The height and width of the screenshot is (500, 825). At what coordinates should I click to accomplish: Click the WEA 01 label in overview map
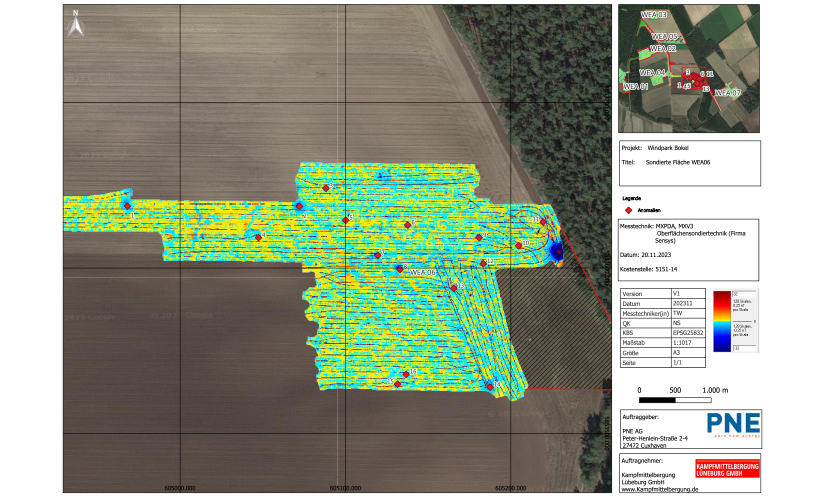click(x=636, y=86)
